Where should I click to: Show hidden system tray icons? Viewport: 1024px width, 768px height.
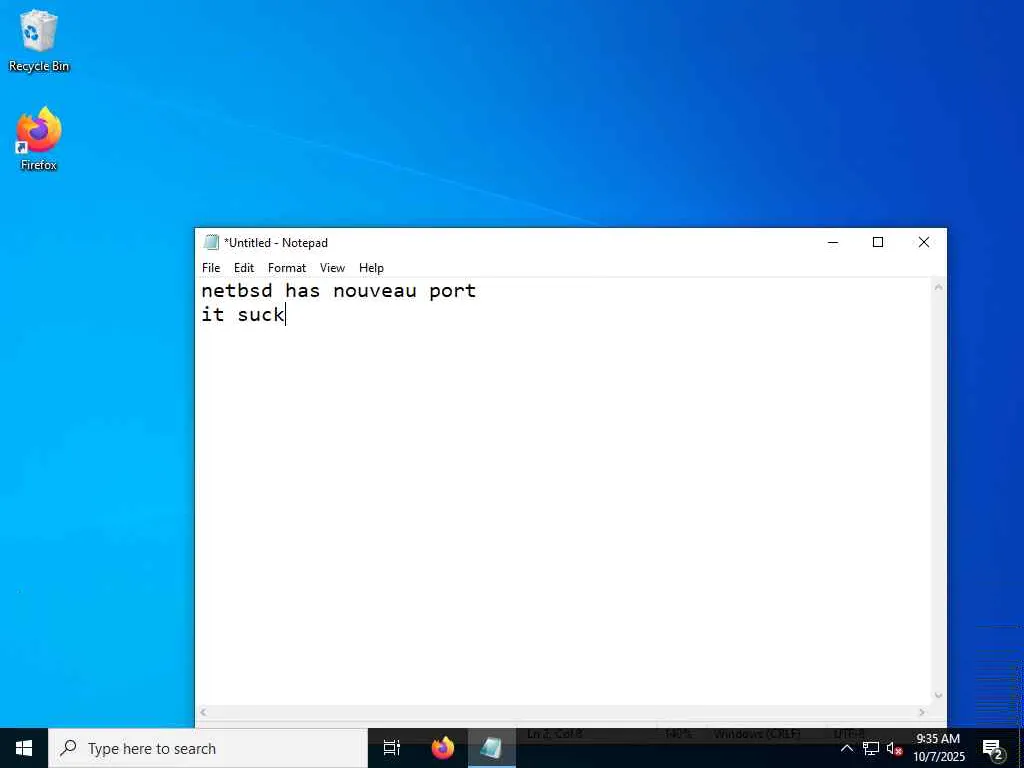tap(846, 748)
